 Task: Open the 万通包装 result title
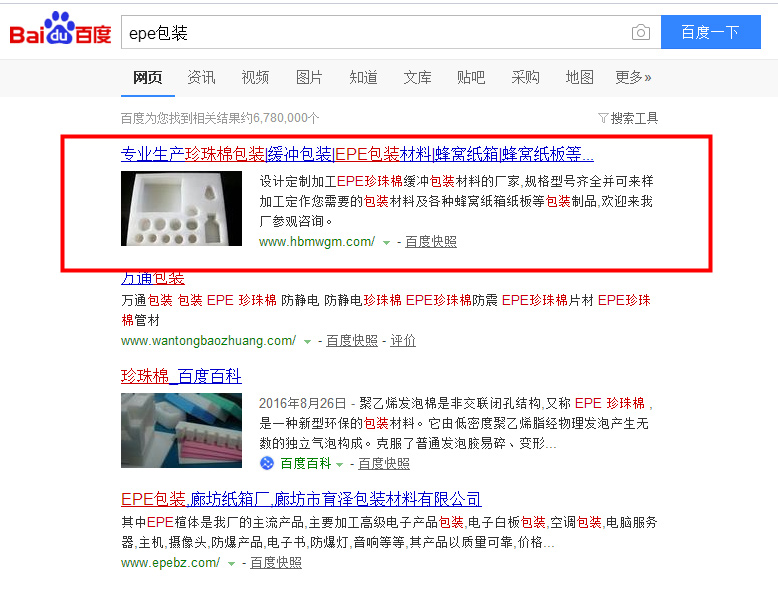click(153, 278)
